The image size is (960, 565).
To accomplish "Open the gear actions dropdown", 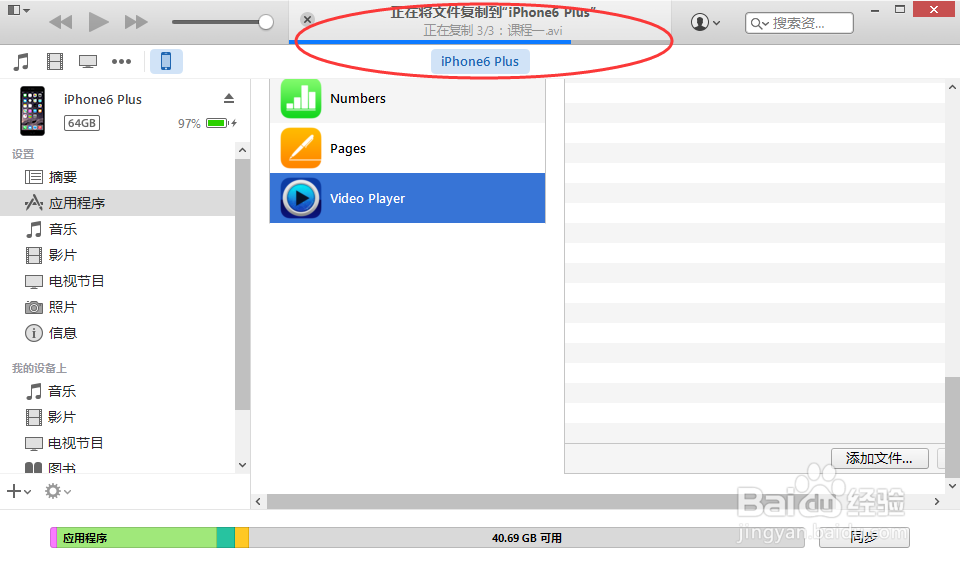I will click(x=58, y=491).
